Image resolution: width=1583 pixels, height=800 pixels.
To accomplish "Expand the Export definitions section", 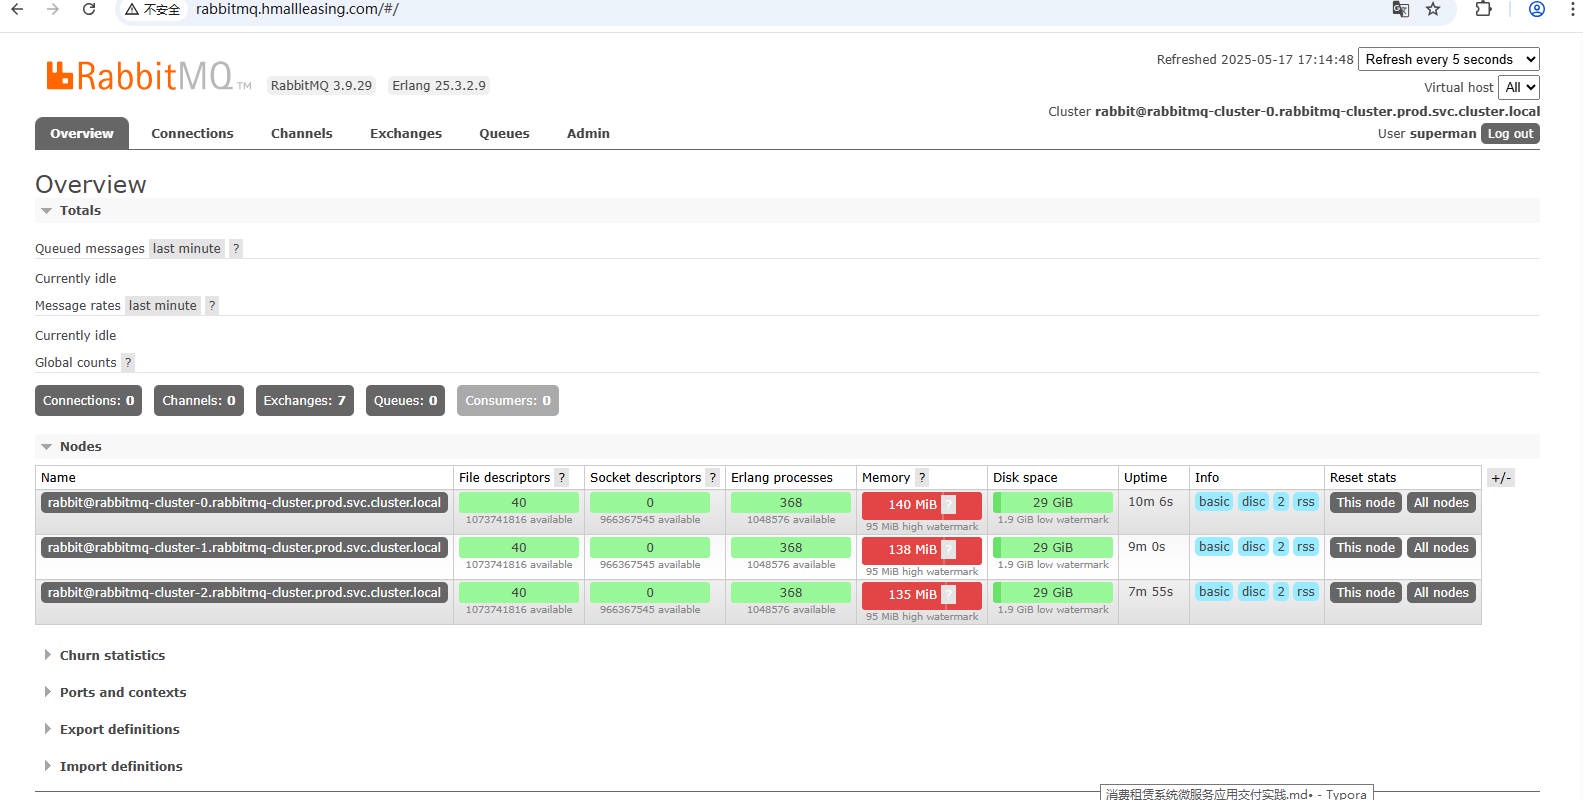I will [119, 730].
